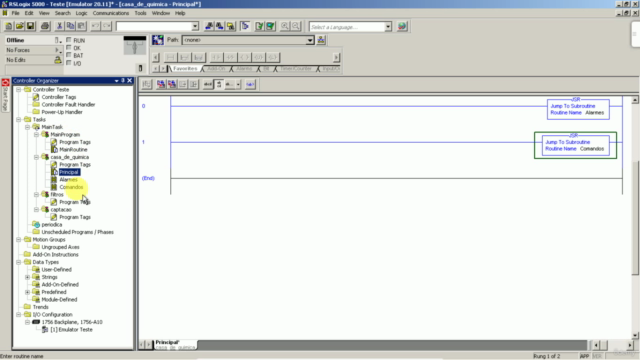Toggle the I/O status checkbox
This screenshot has width=640, height=360.
[x=69, y=63]
